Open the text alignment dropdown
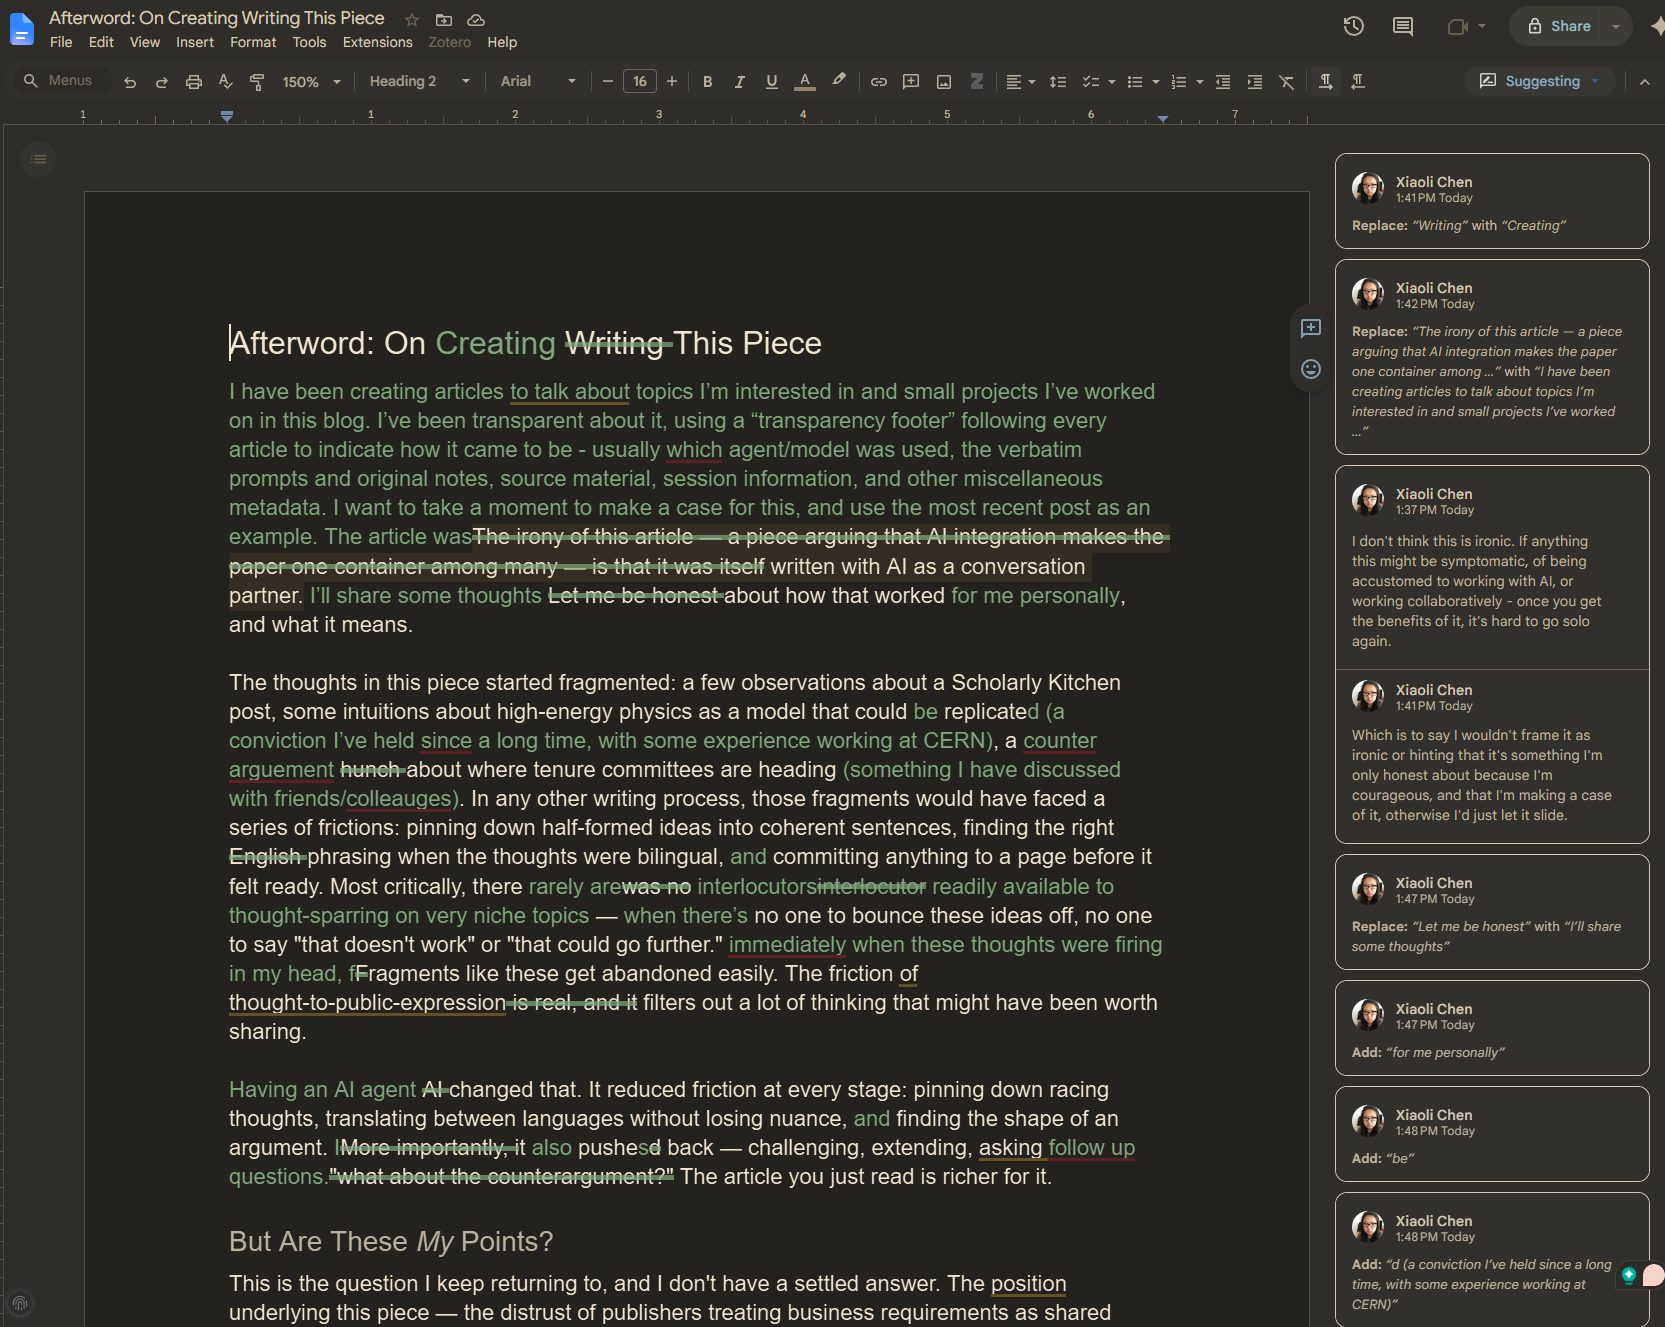Screen dimensions: 1665x1327 tap(1020, 82)
